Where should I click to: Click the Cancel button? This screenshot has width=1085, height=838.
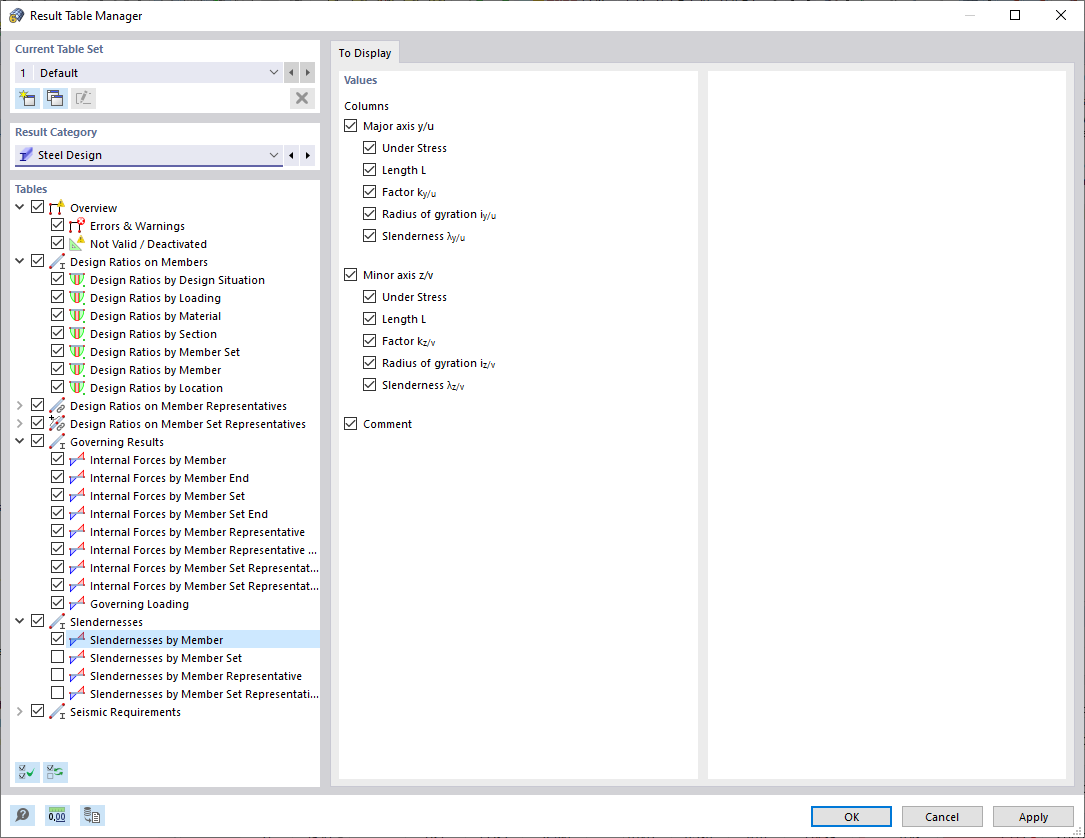click(942, 817)
